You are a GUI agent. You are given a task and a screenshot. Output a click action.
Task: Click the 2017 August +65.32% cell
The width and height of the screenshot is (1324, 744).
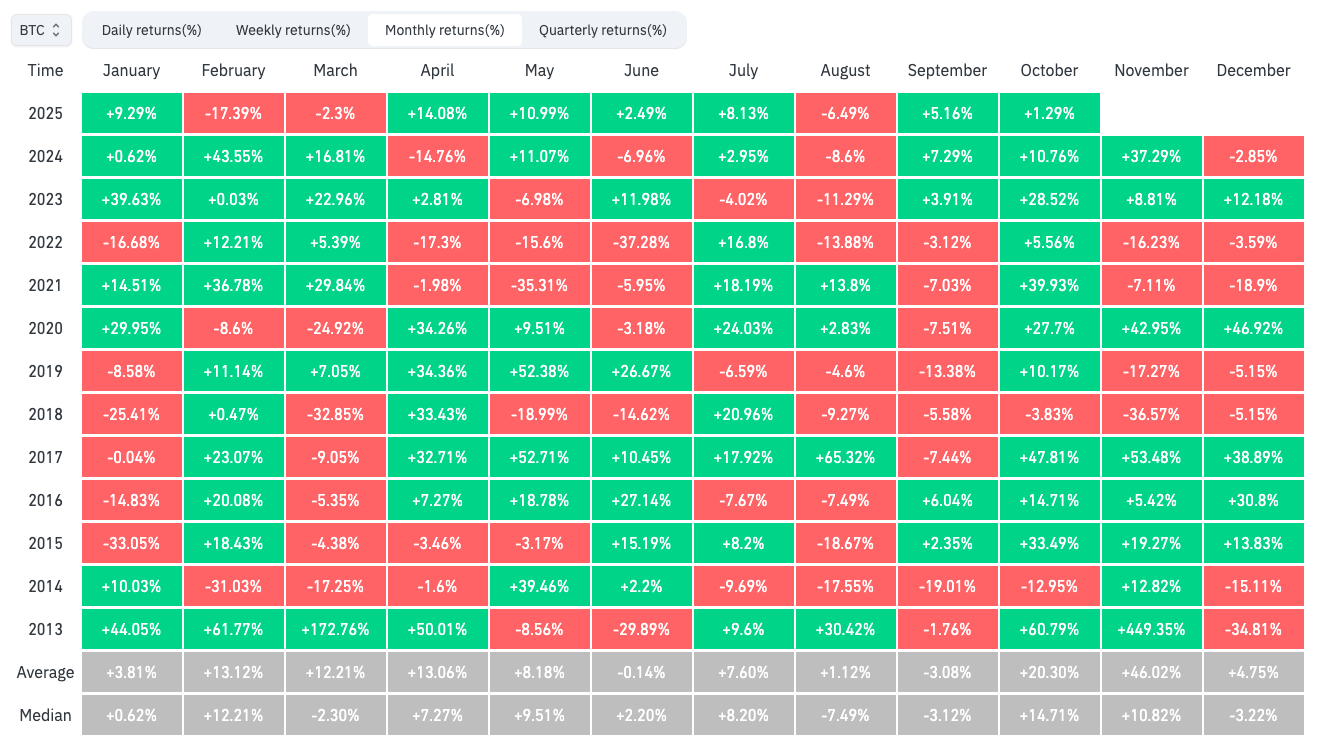pyautogui.click(x=845, y=457)
